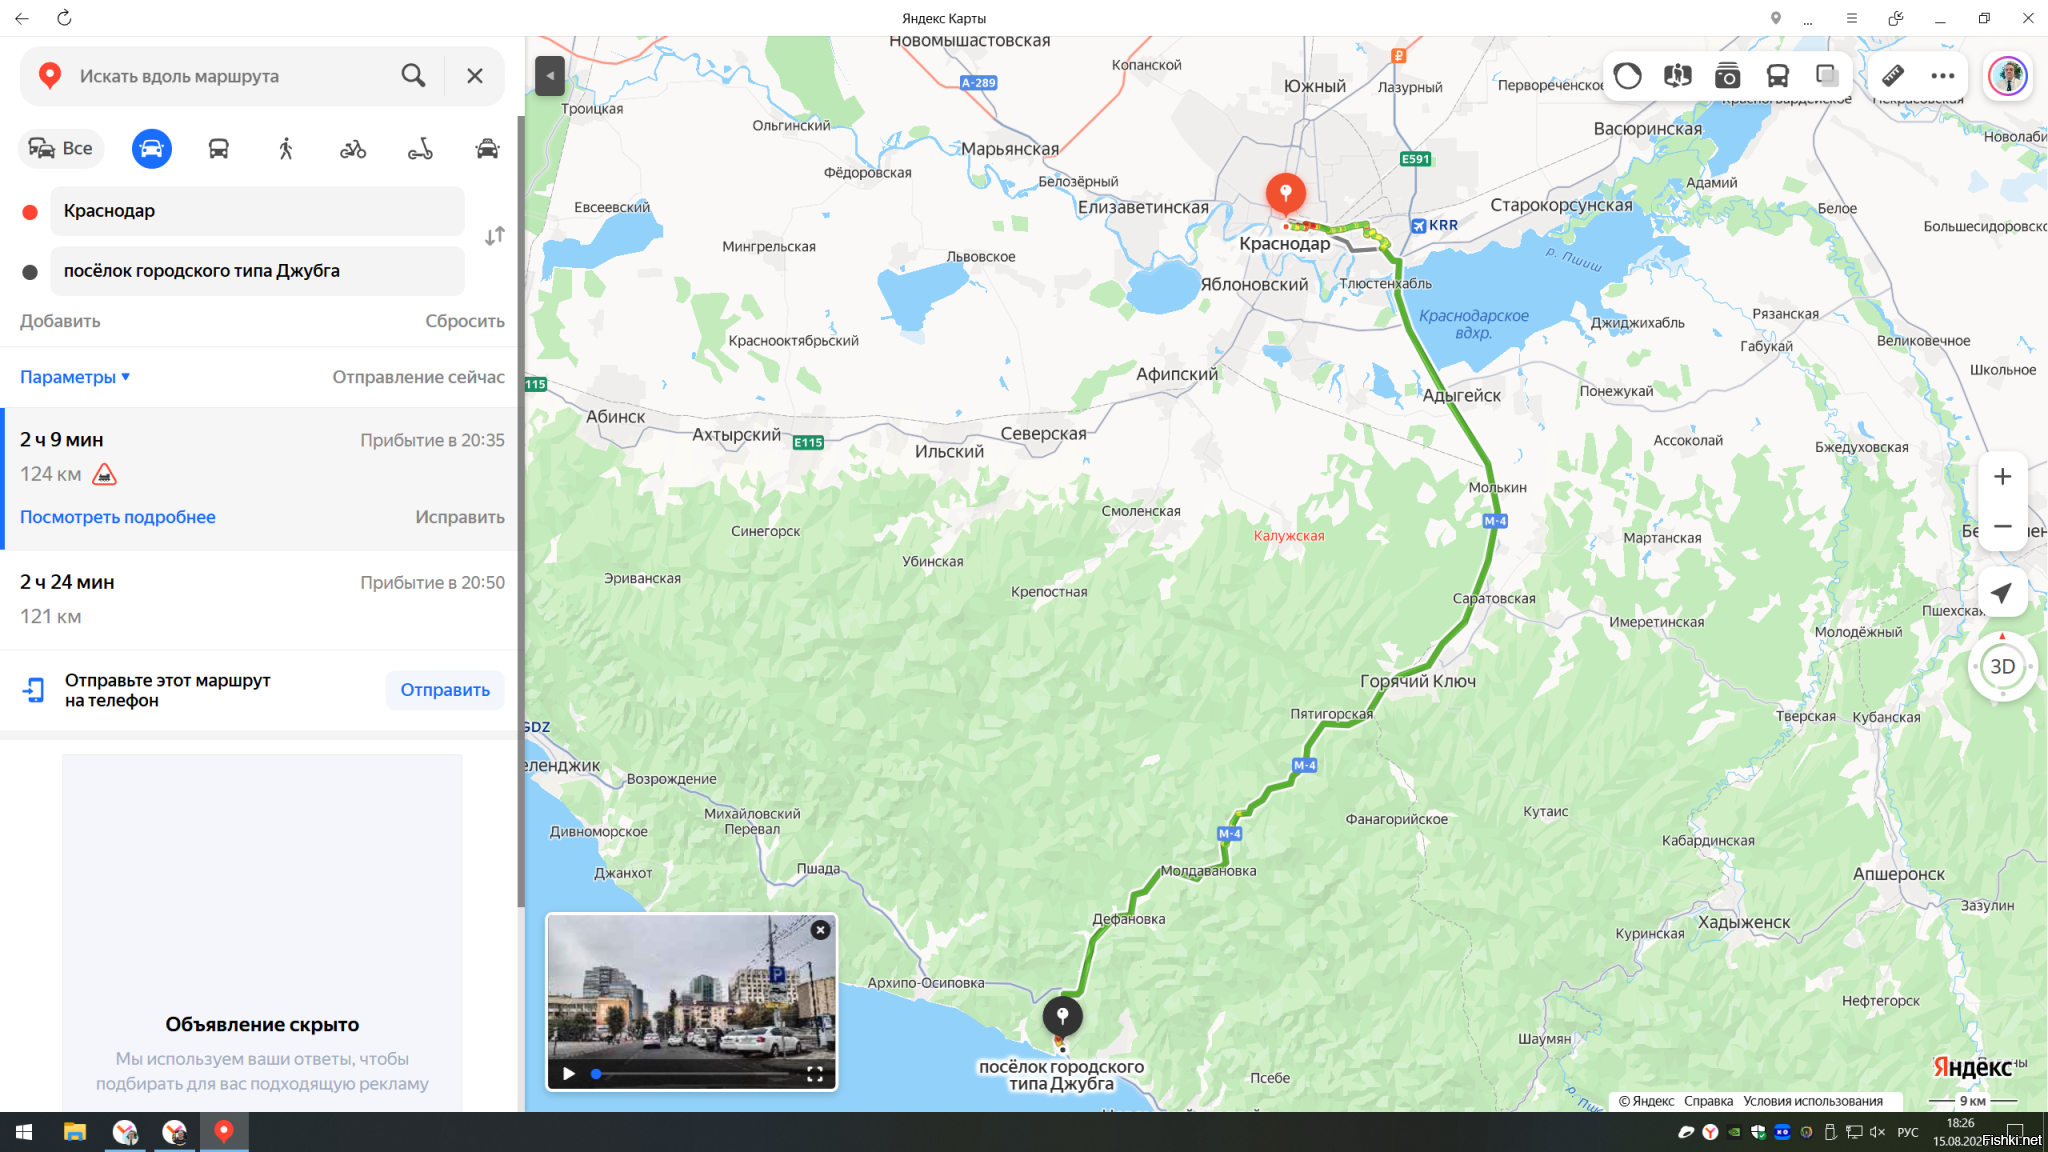The width and height of the screenshot is (2048, 1152).
Task: Open 'Условия использования' terms link
Action: pos(1813,1101)
